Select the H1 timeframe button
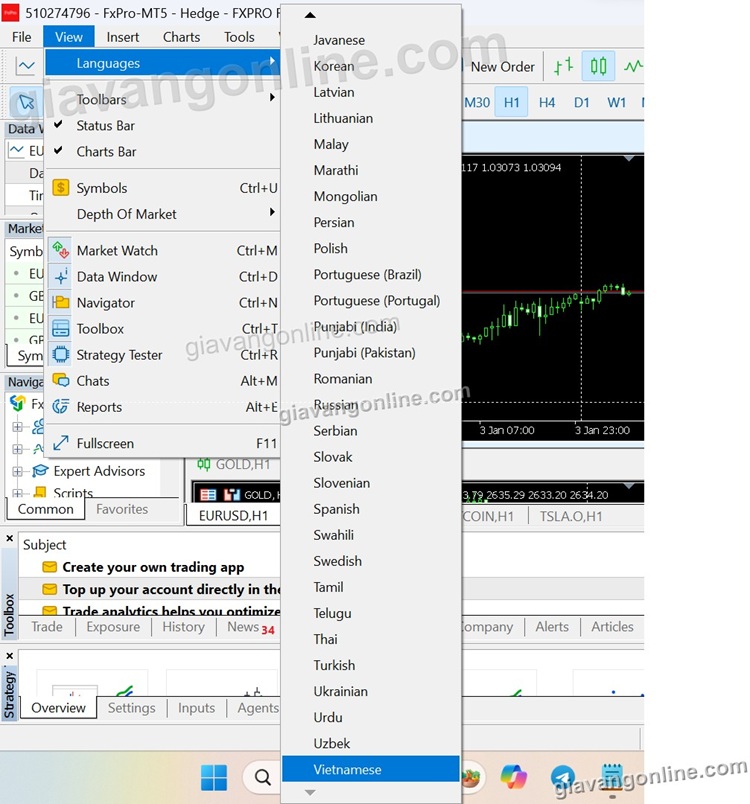 511,102
